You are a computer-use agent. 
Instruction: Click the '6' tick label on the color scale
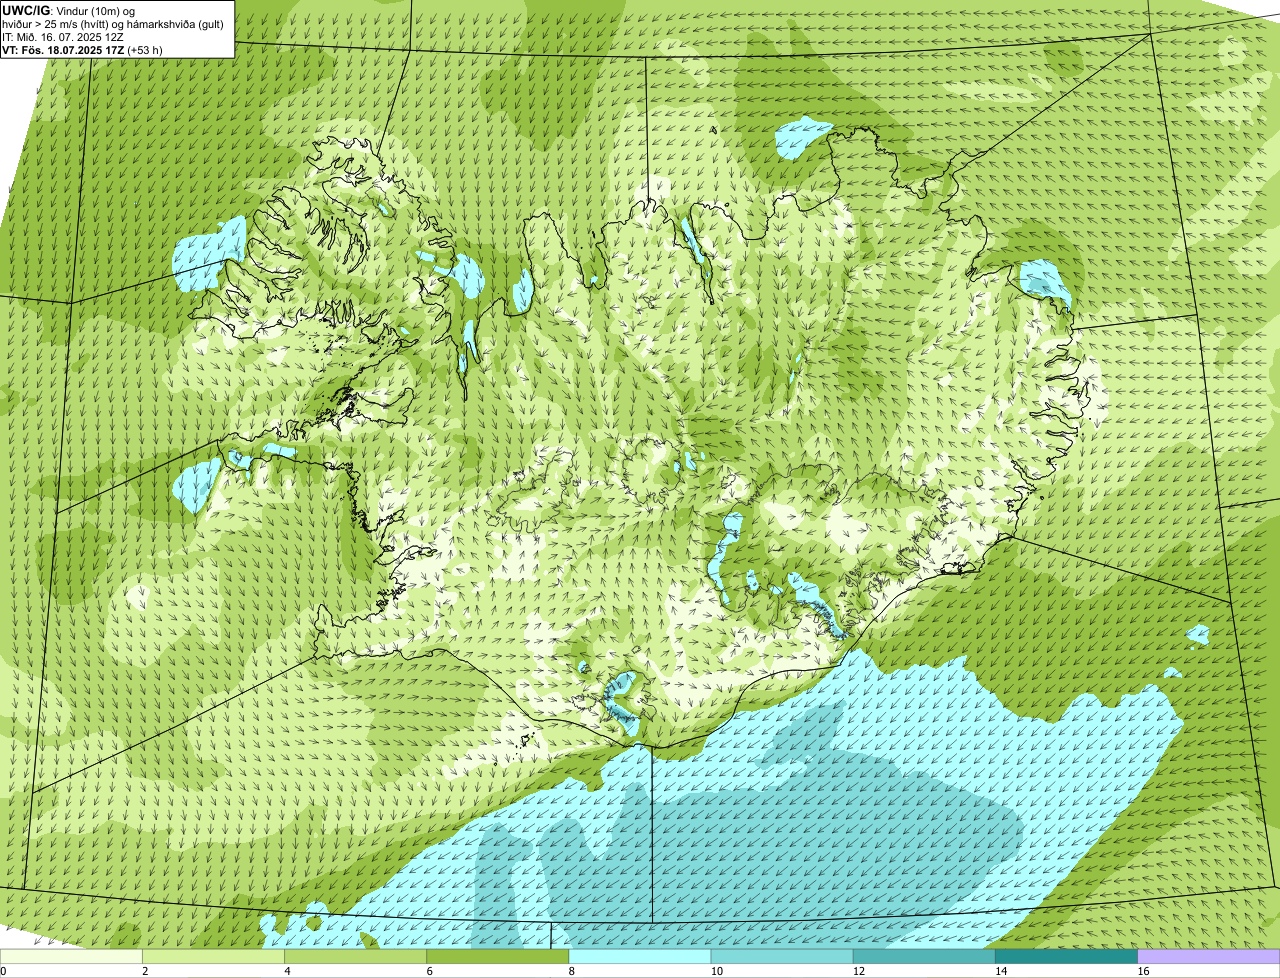coord(430,971)
